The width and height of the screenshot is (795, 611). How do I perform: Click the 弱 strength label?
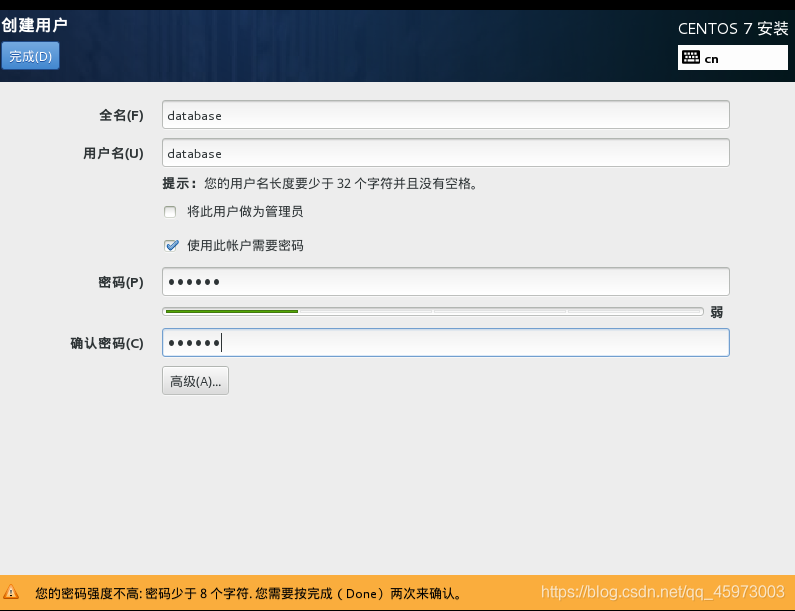[716, 312]
